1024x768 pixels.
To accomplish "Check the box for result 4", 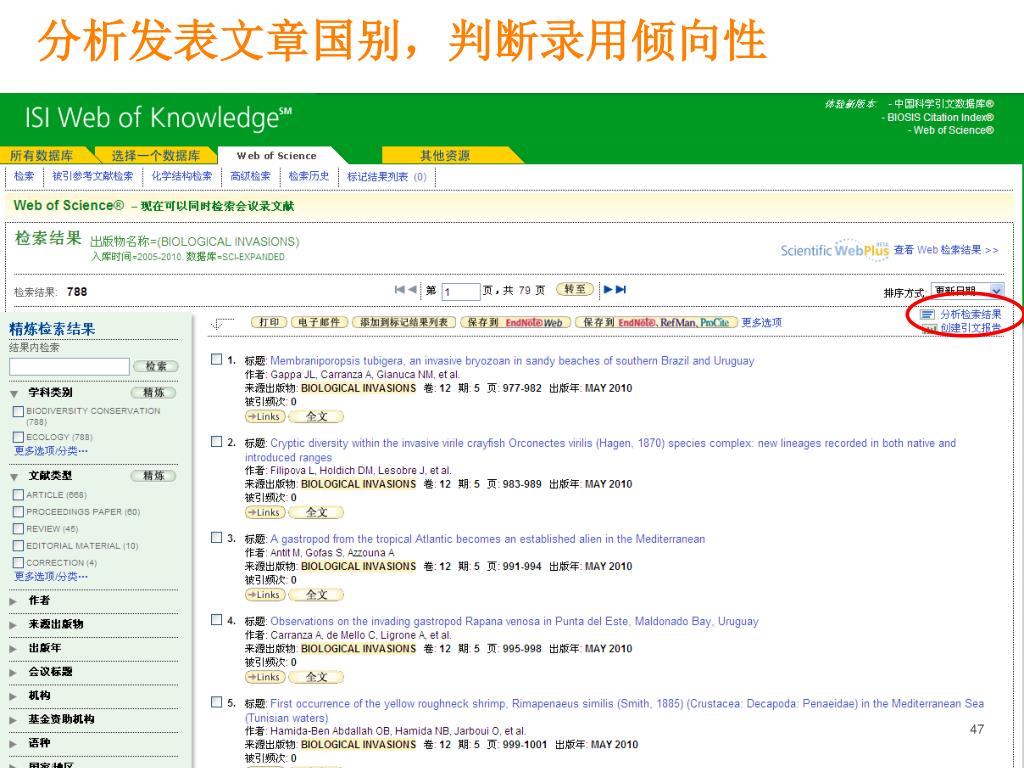I will (x=217, y=620).
